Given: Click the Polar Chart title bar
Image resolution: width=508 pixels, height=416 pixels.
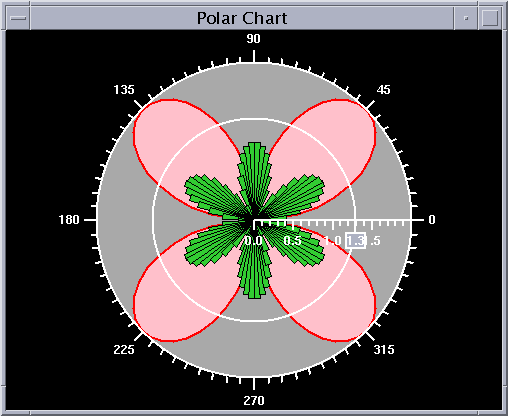Looking at the screenshot, I should point(242,18).
